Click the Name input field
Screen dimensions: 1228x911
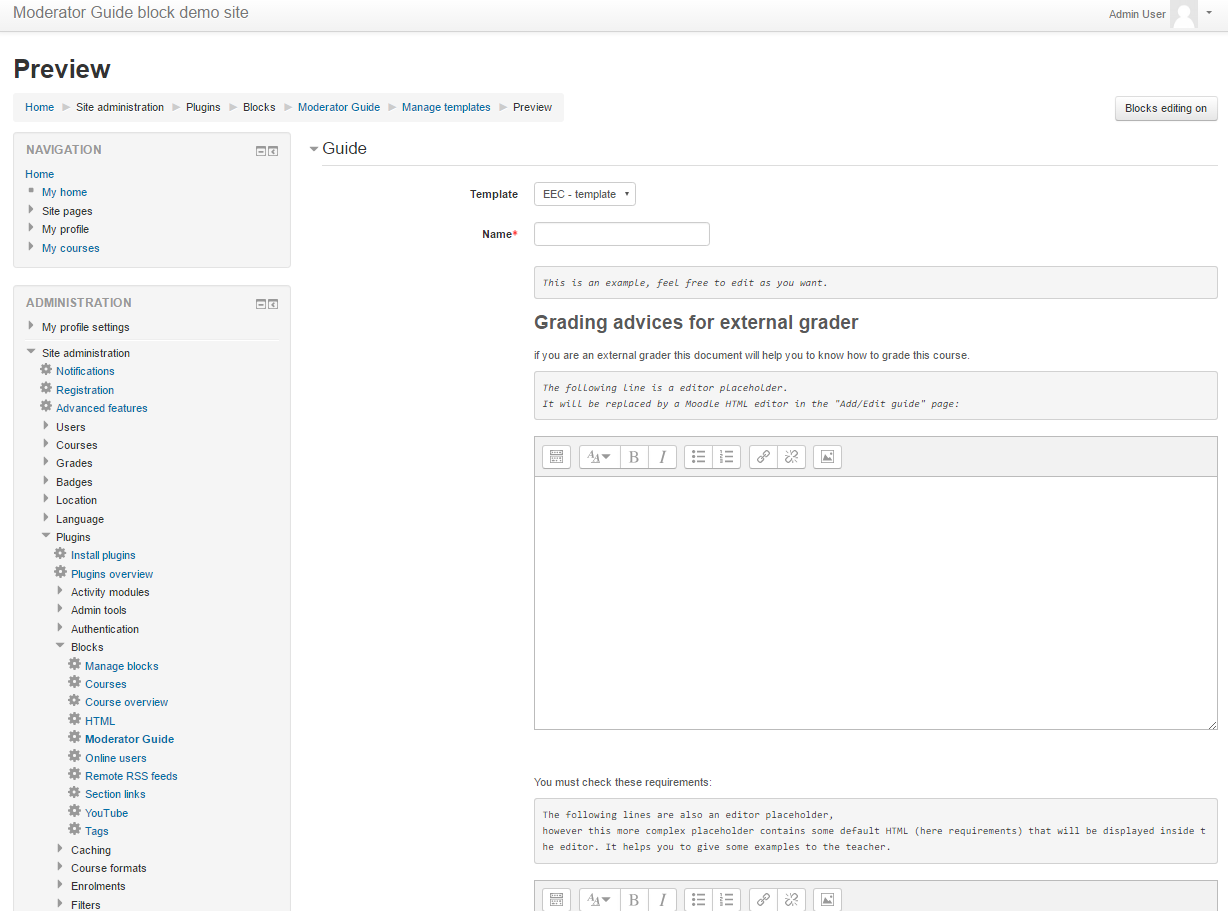(x=621, y=234)
